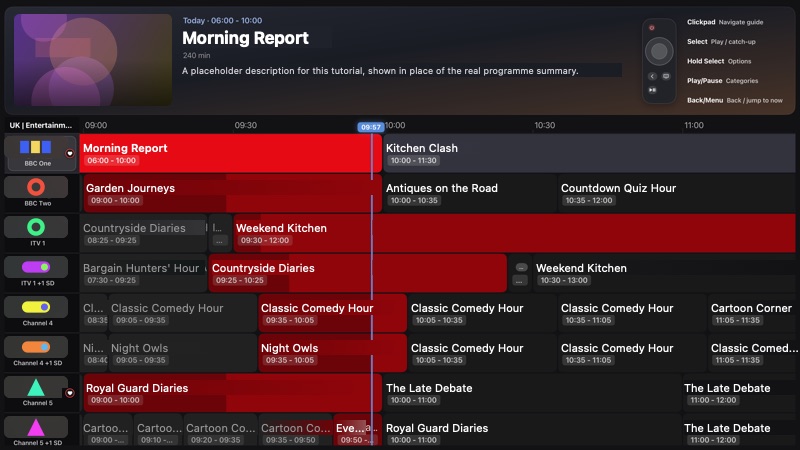
Task: Select Weekend Kitchen 10:30 - 13:00
Action: click(x=664, y=273)
